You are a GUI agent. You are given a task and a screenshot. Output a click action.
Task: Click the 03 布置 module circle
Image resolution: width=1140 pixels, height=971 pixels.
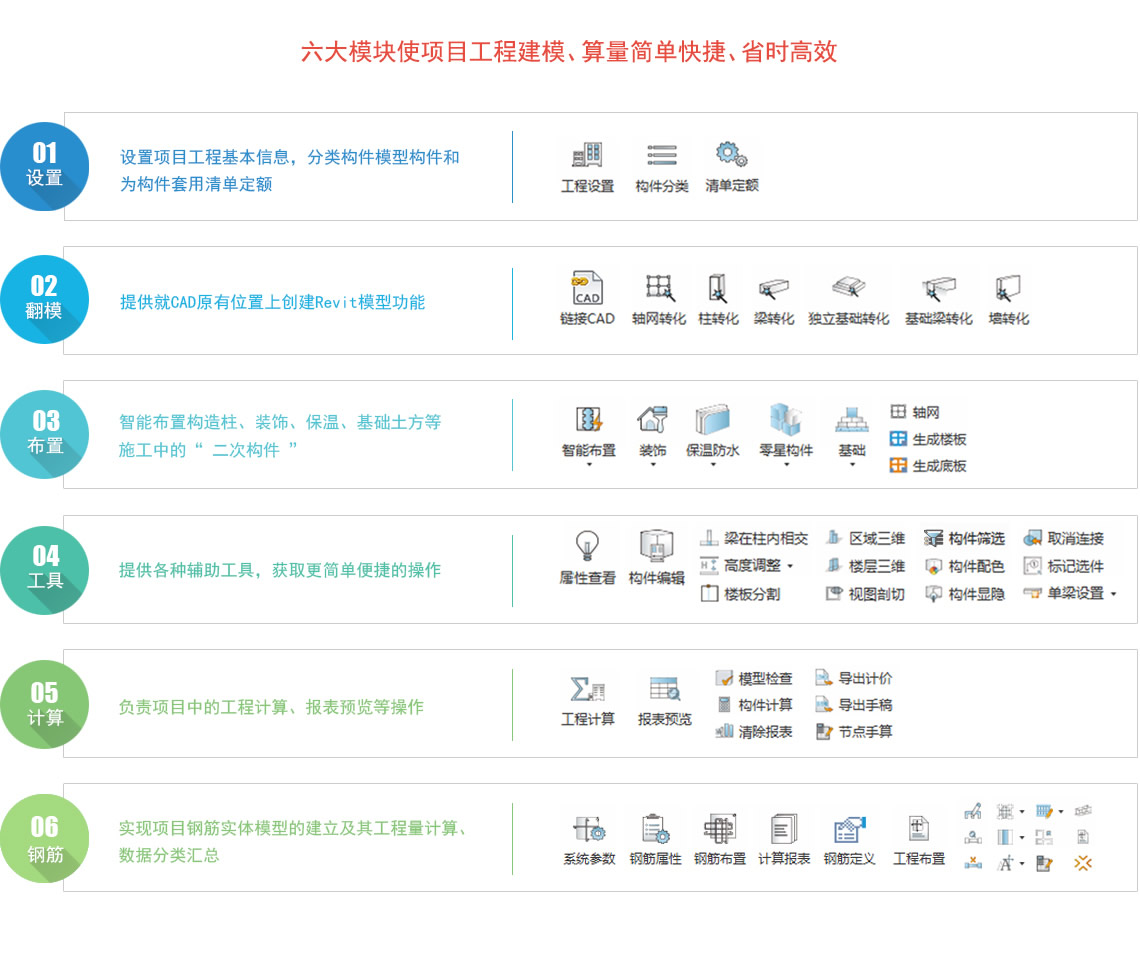click(x=44, y=435)
